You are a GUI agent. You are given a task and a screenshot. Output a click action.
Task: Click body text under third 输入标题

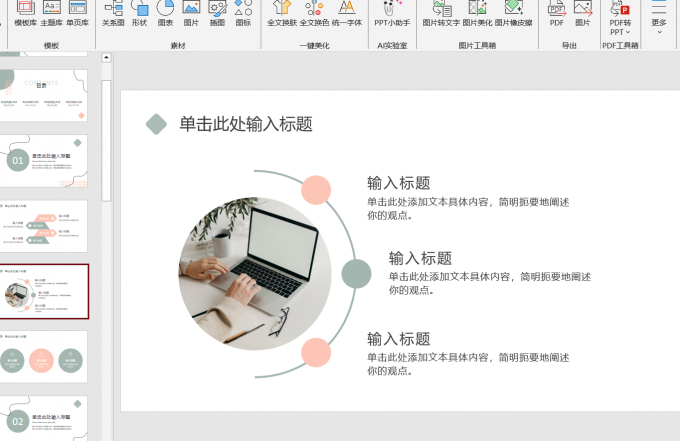468,364
